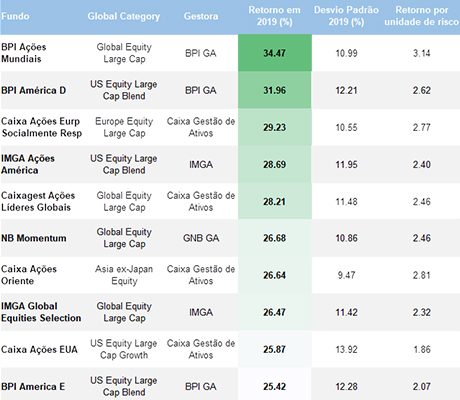Click the Retorno em 2019 (%) header
The width and height of the screenshot is (460, 400).
[274, 16]
